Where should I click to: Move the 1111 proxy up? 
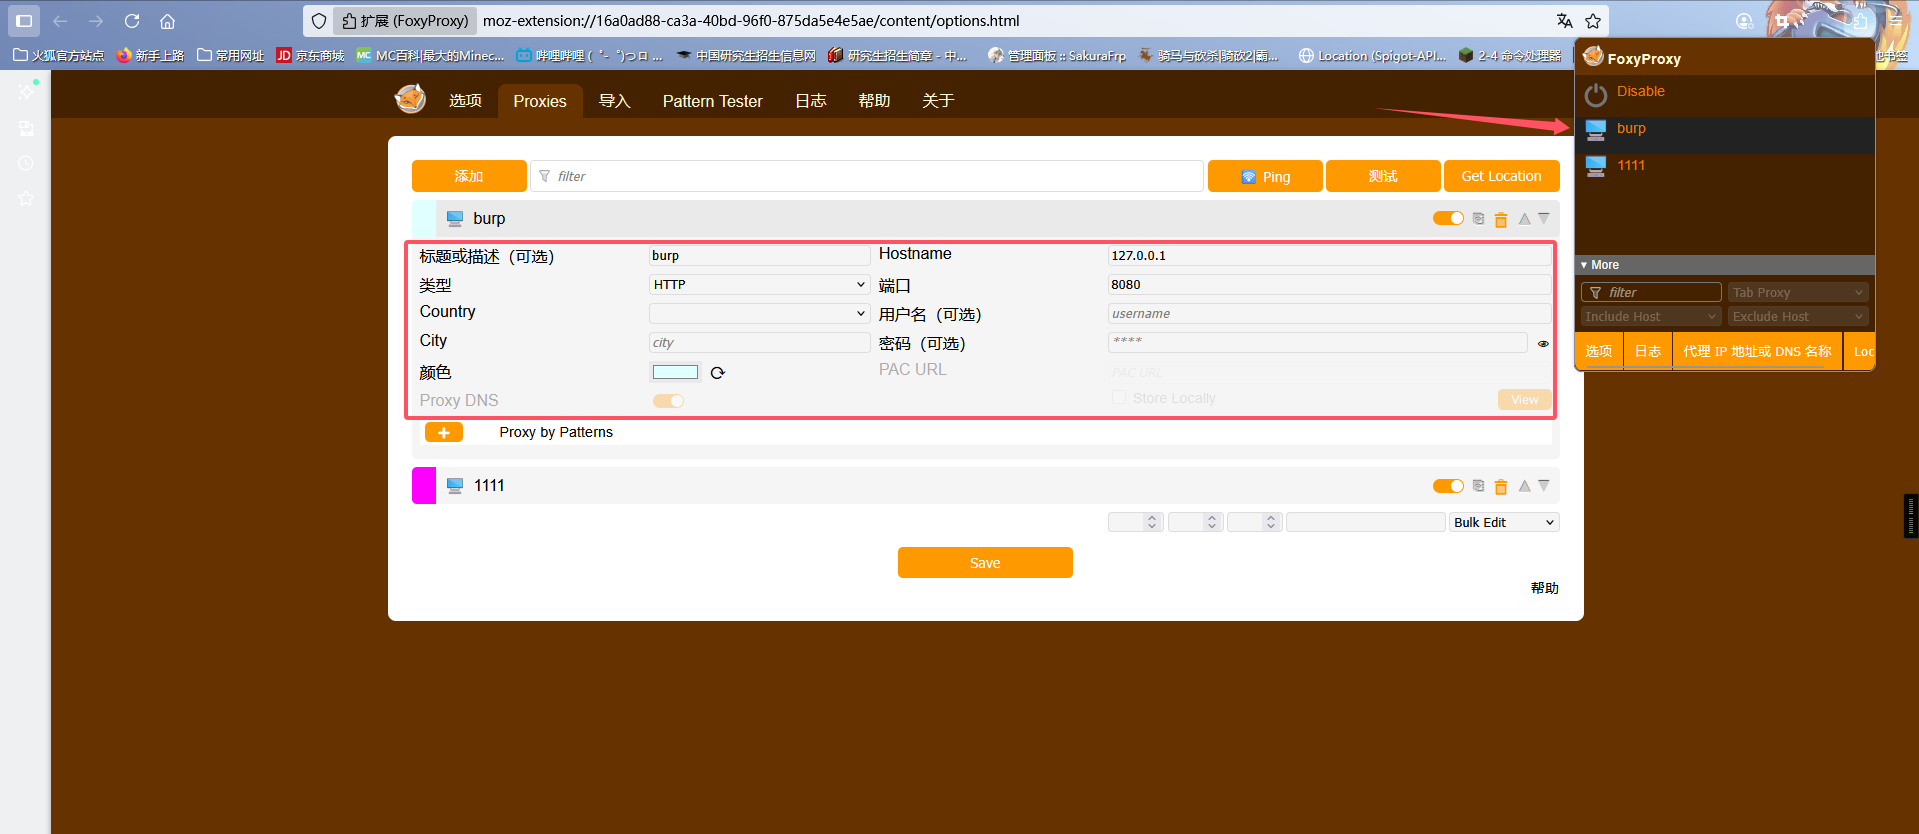click(1524, 486)
